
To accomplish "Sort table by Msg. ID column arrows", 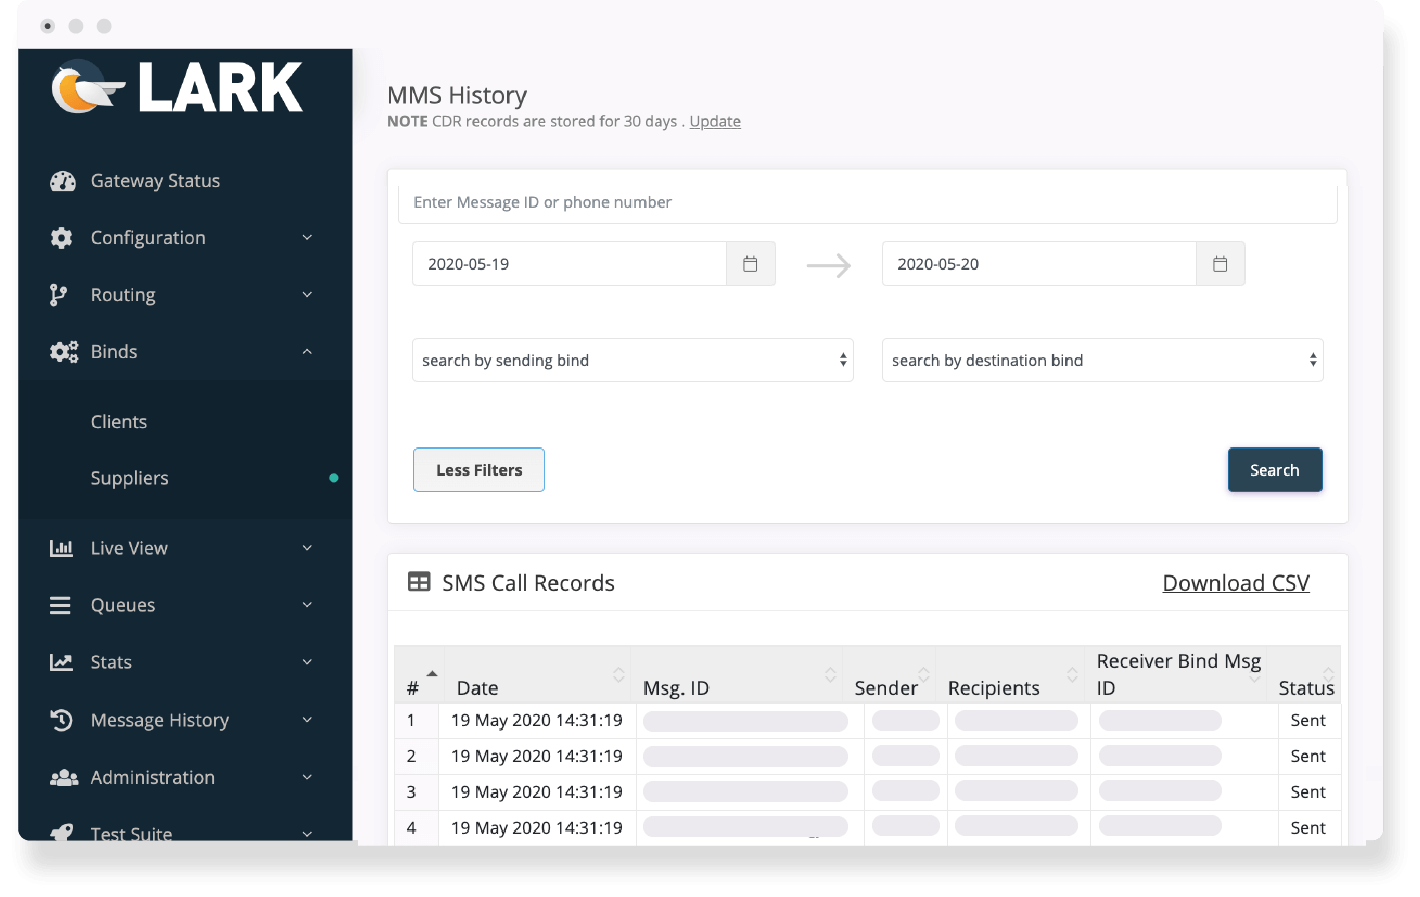I will click(x=830, y=675).
